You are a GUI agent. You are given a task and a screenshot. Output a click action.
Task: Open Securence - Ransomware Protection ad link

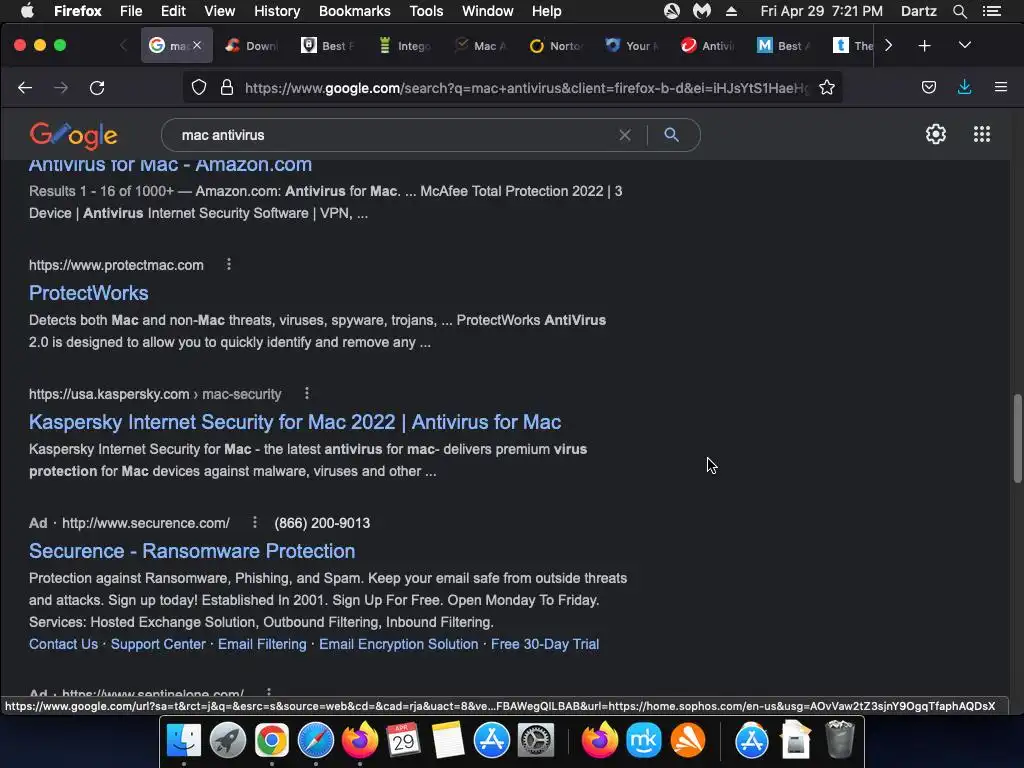point(192,551)
